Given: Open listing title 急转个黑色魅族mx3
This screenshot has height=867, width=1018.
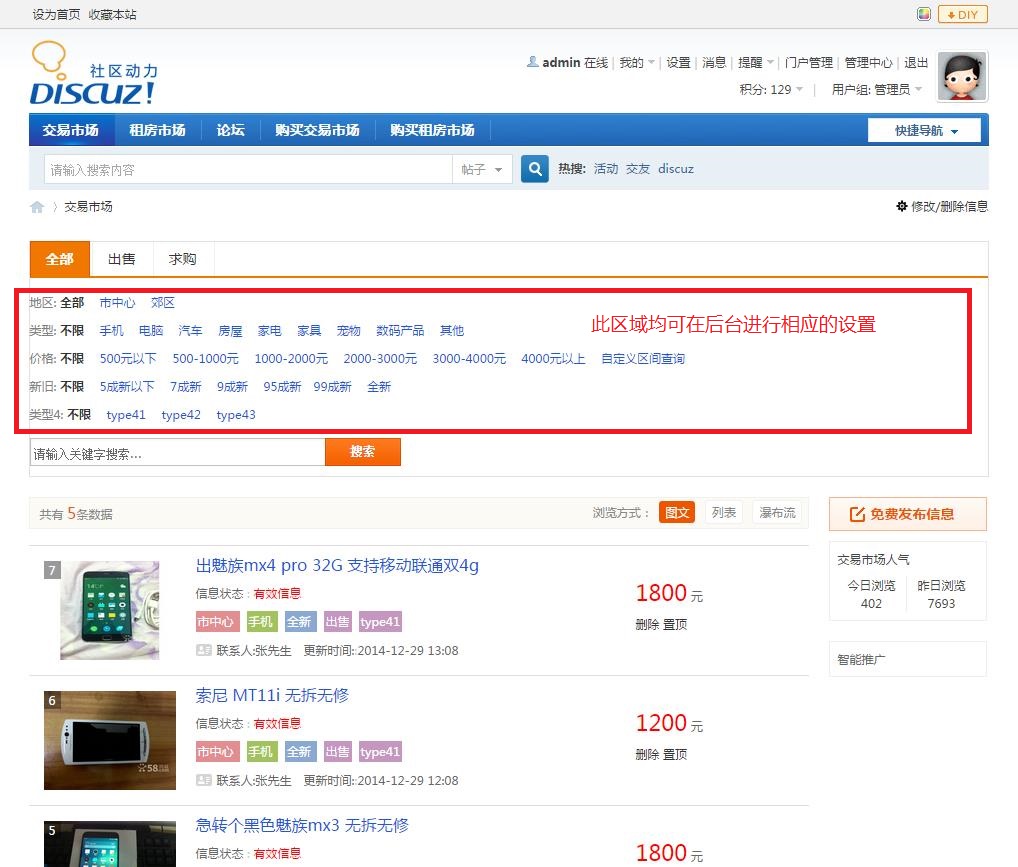Looking at the screenshot, I should pos(302,825).
